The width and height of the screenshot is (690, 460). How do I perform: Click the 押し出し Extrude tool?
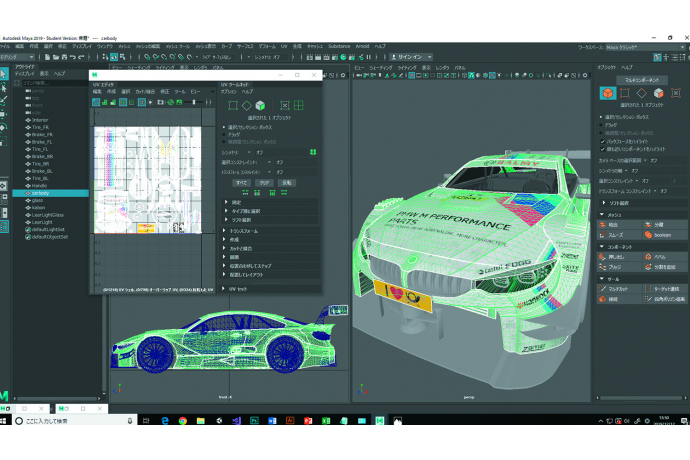point(620,257)
